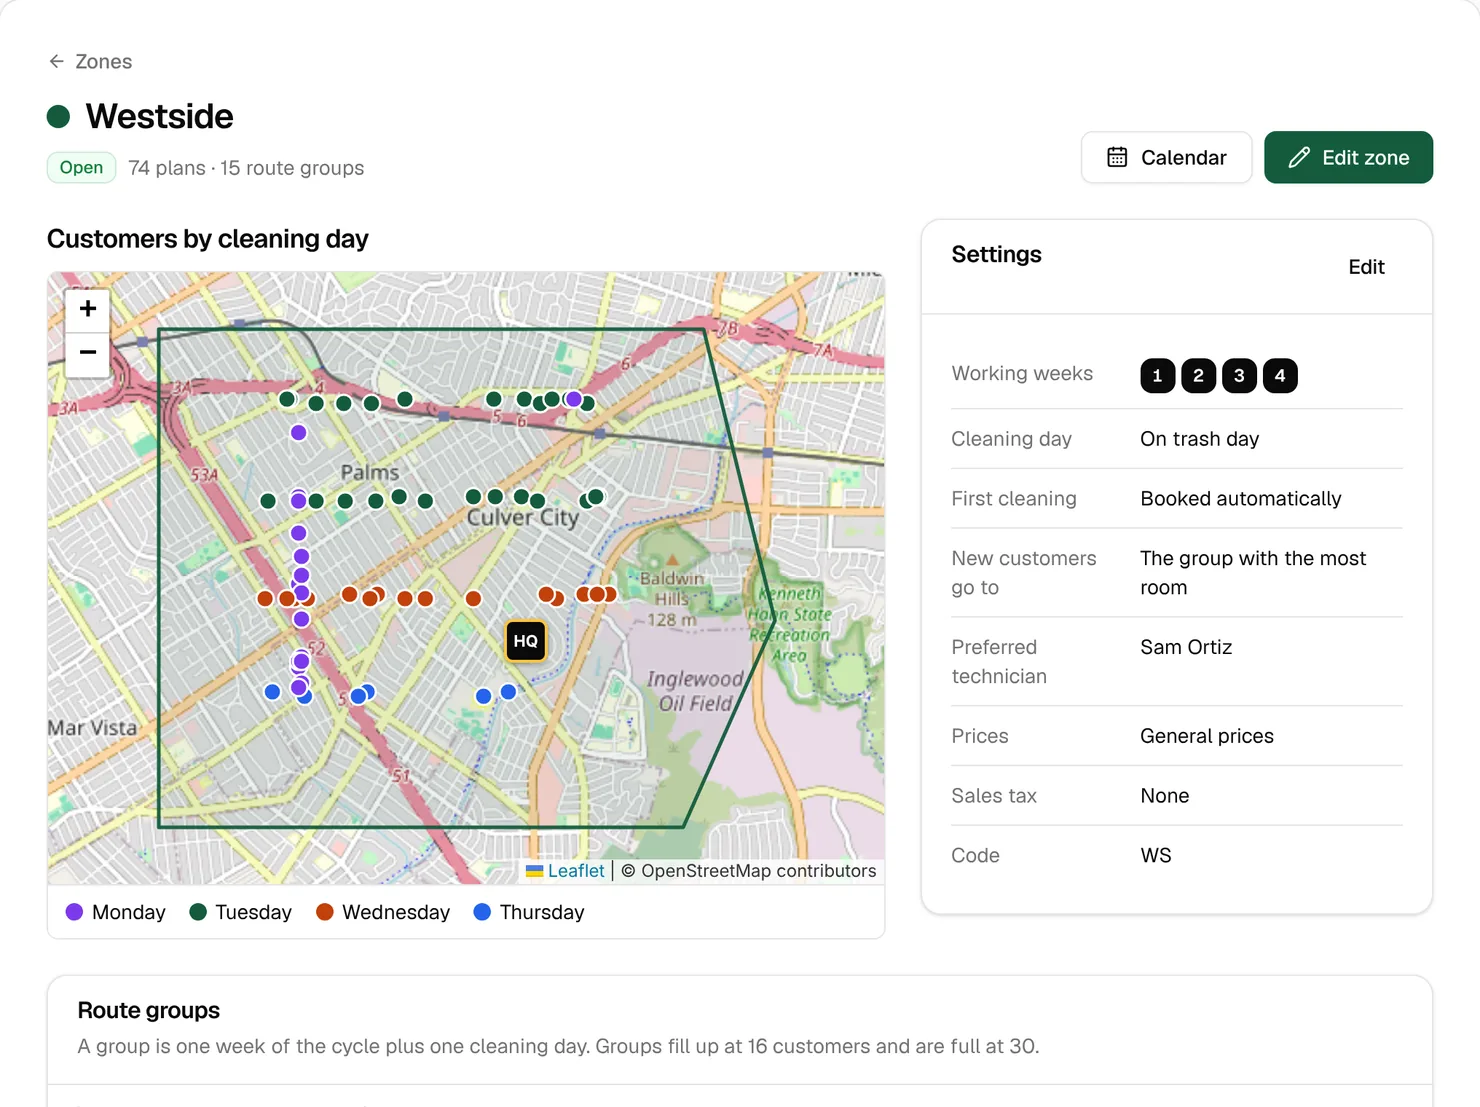Click 'The group with the most room' value
This screenshot has width=1480, height=1107.
point(1253,573)
